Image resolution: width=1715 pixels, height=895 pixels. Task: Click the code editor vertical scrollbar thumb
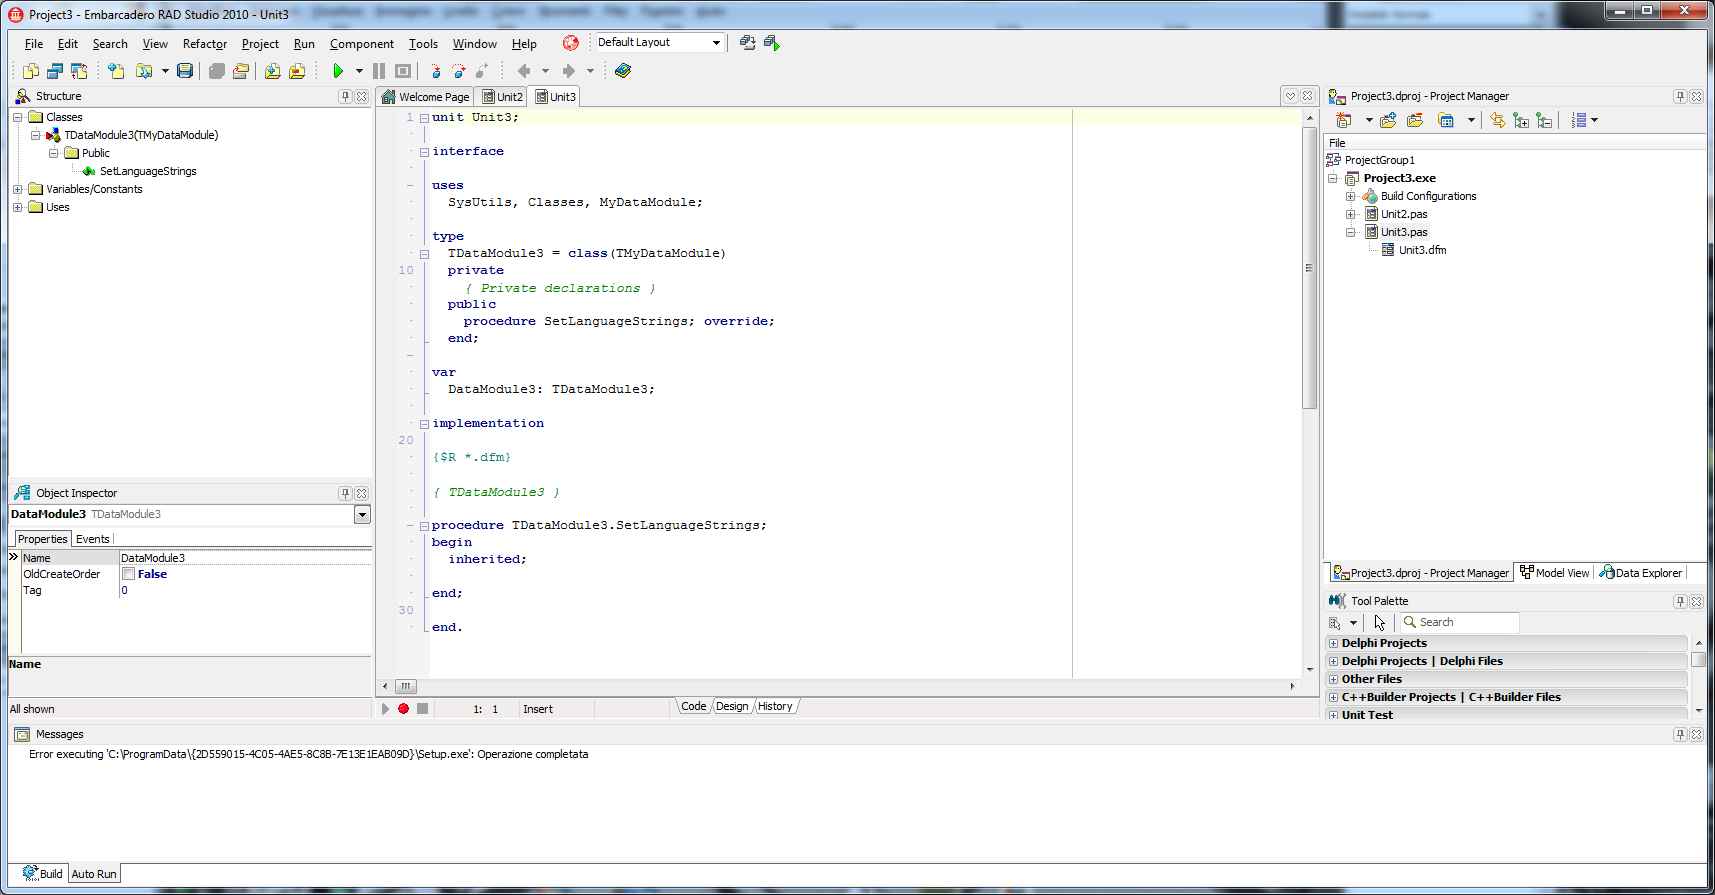(1309, 267)
